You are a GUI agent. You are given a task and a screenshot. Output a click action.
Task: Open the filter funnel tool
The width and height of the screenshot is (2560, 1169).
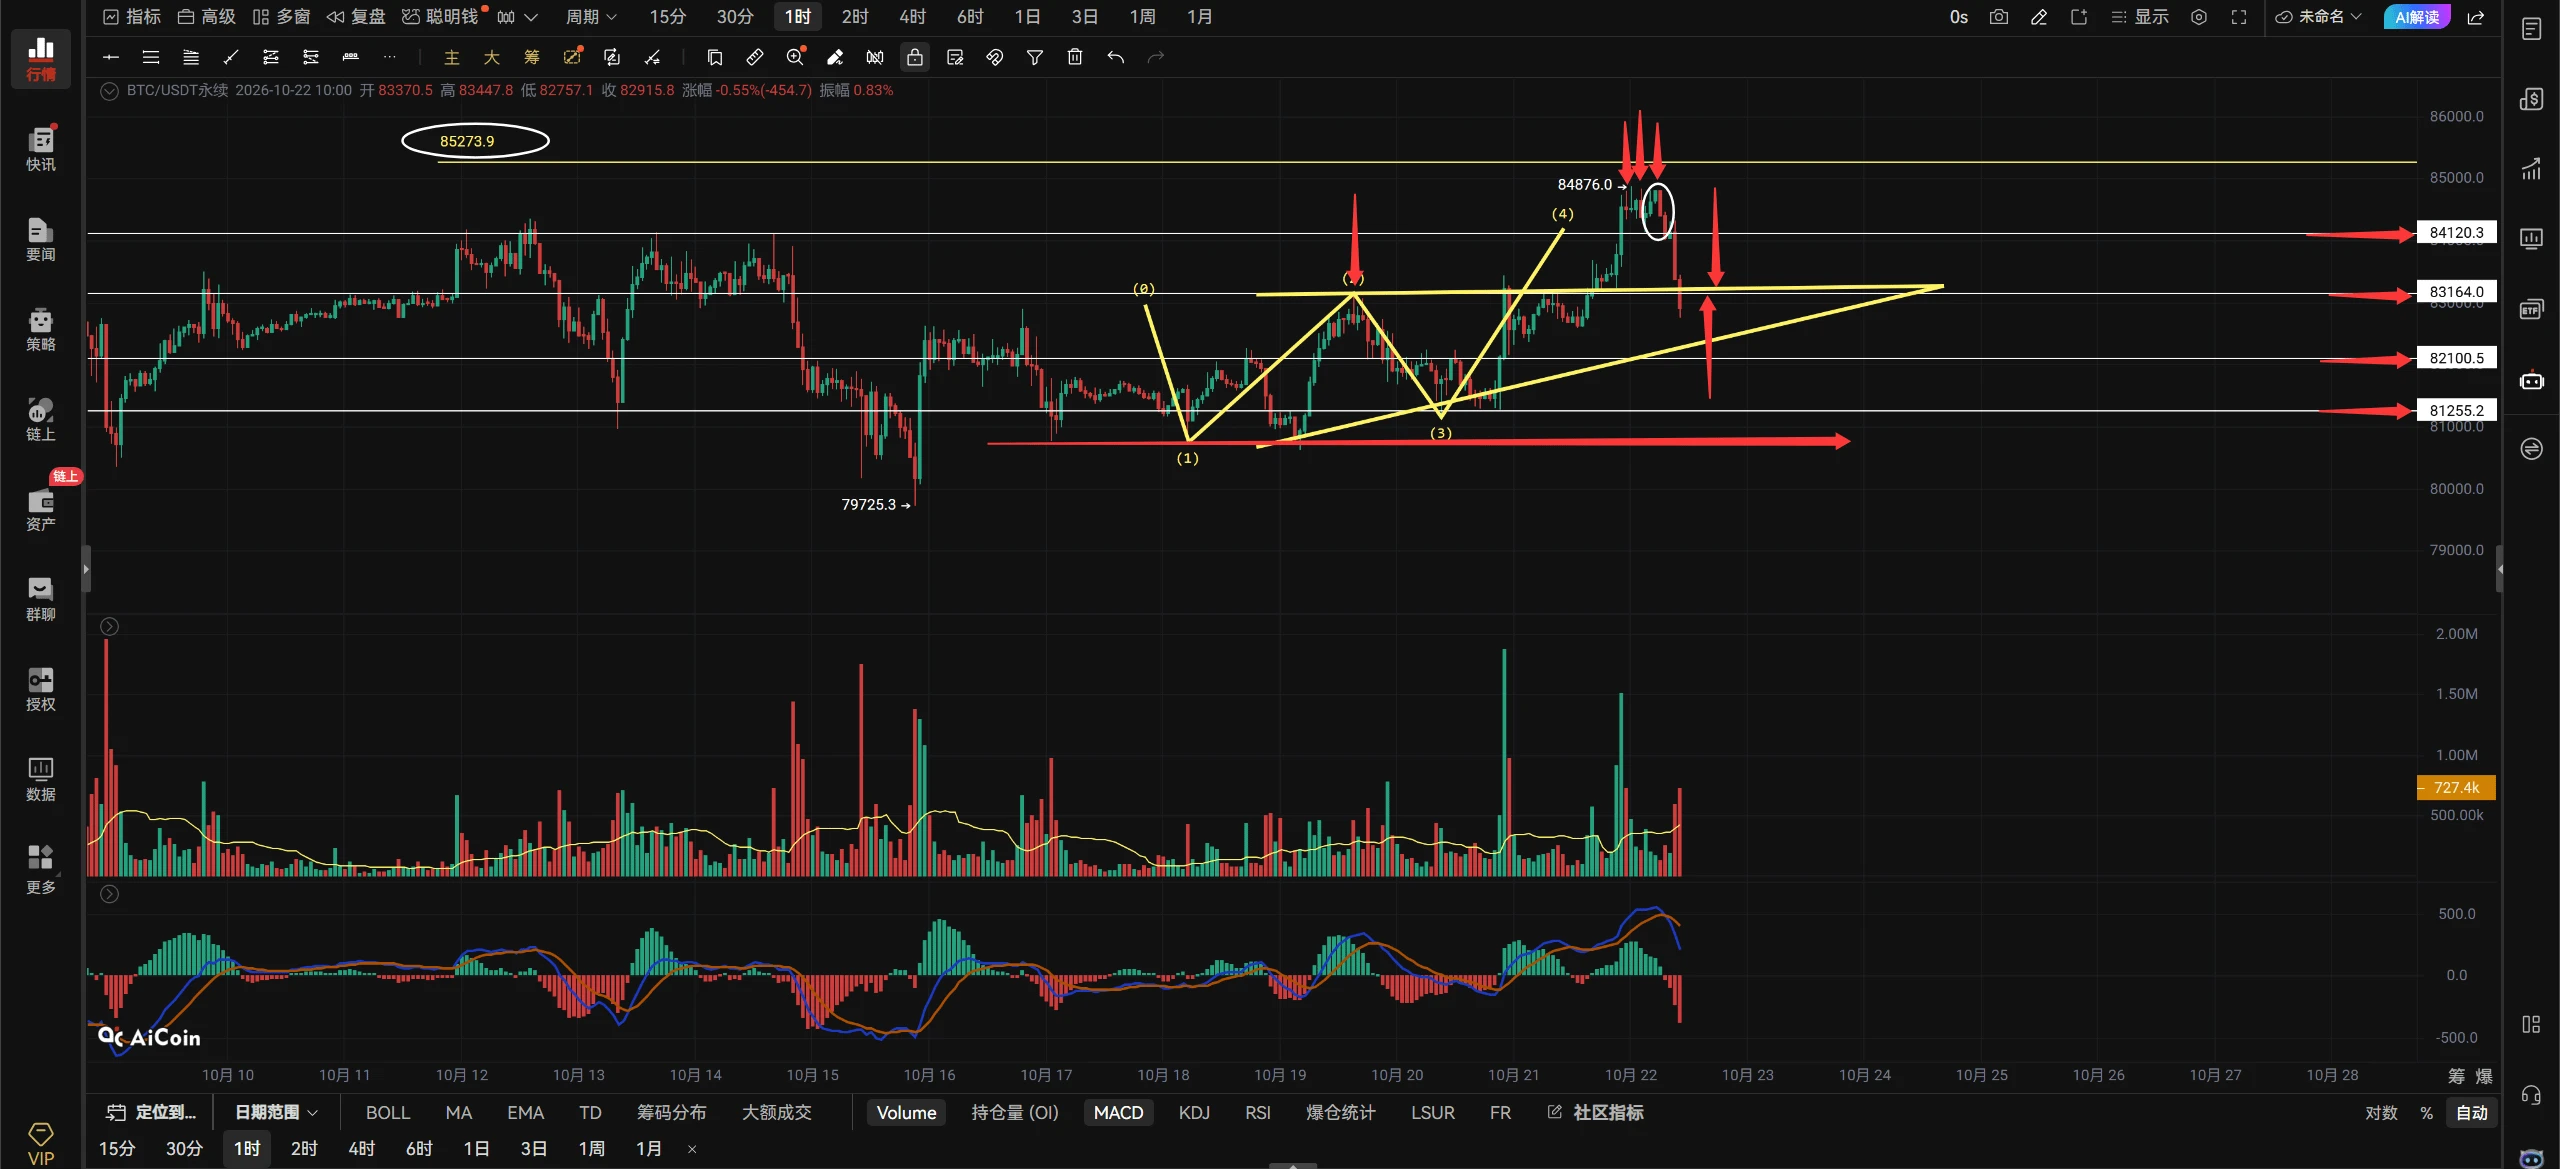pyautogui.click(x=1035, y=57)
